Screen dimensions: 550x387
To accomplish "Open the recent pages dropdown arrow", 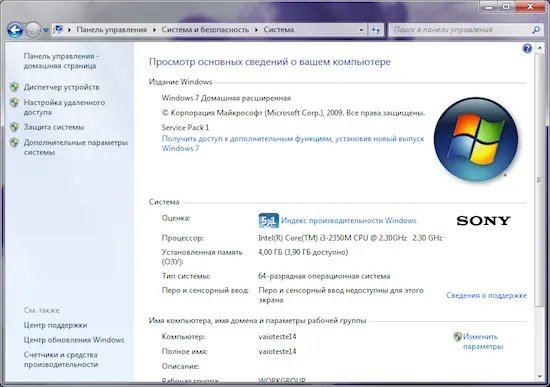I will tap(46, 30).
